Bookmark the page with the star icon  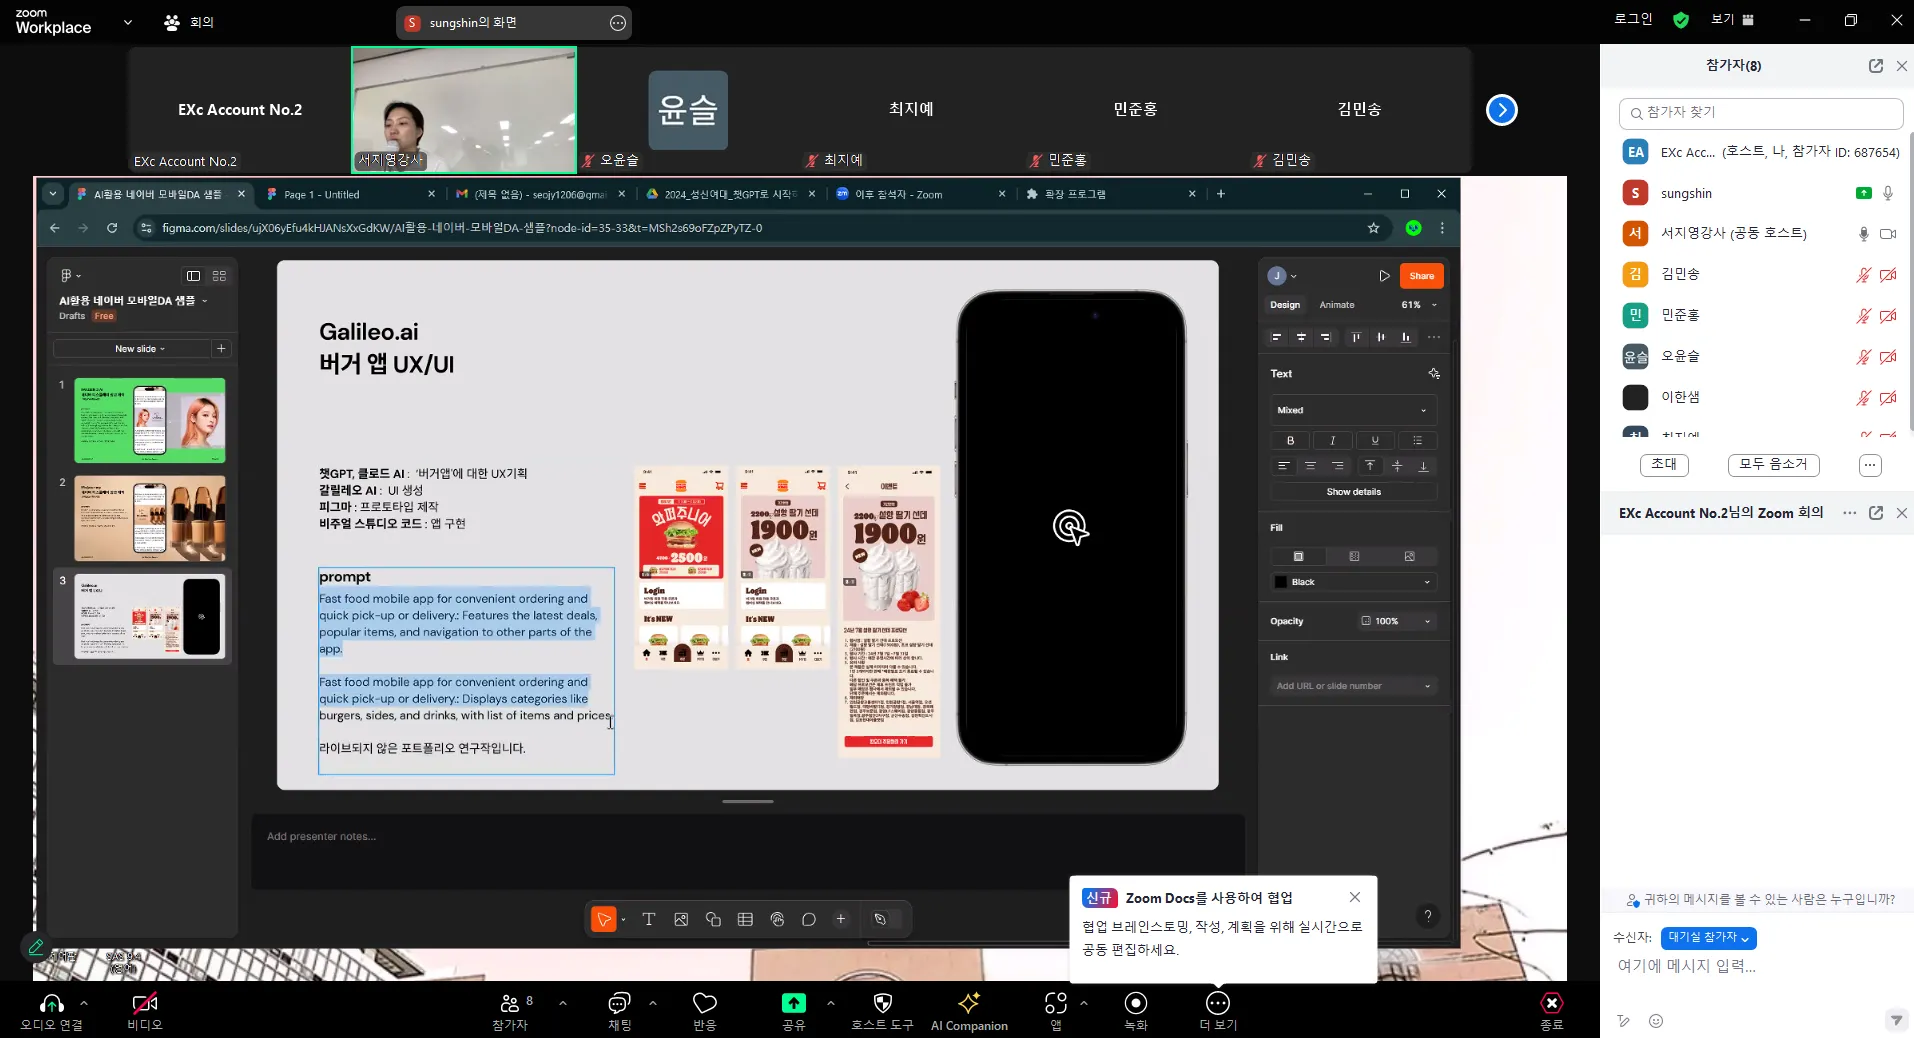[1374, 228]
